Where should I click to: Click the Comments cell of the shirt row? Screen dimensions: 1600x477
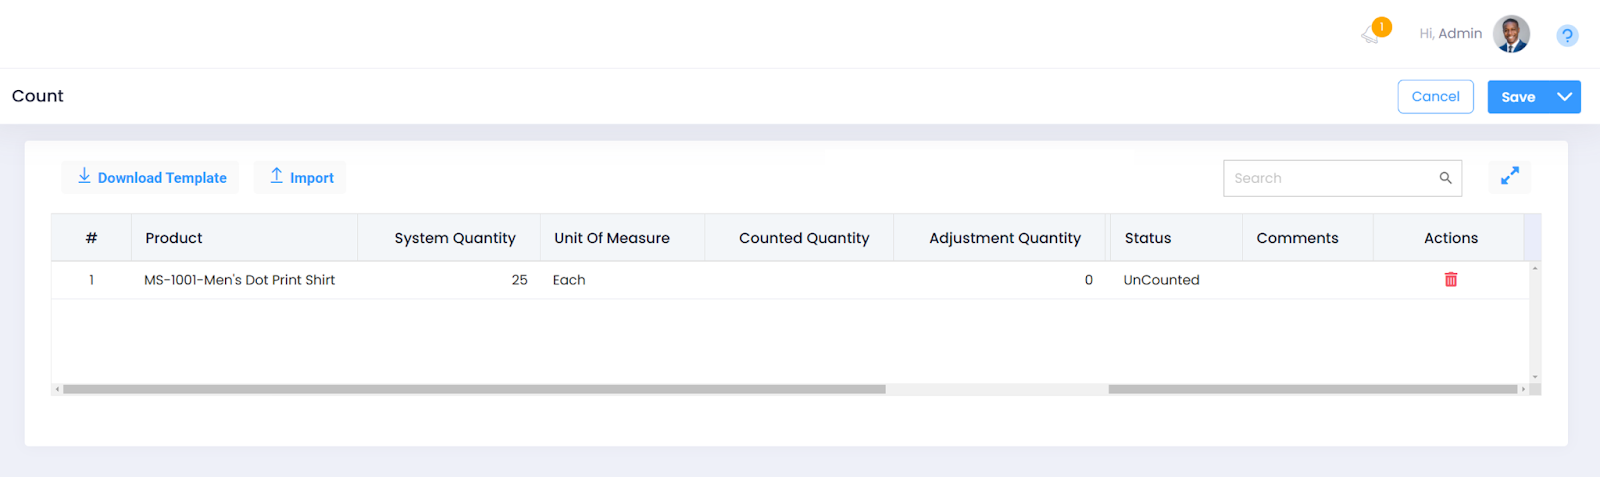(x=1307, y=280)
